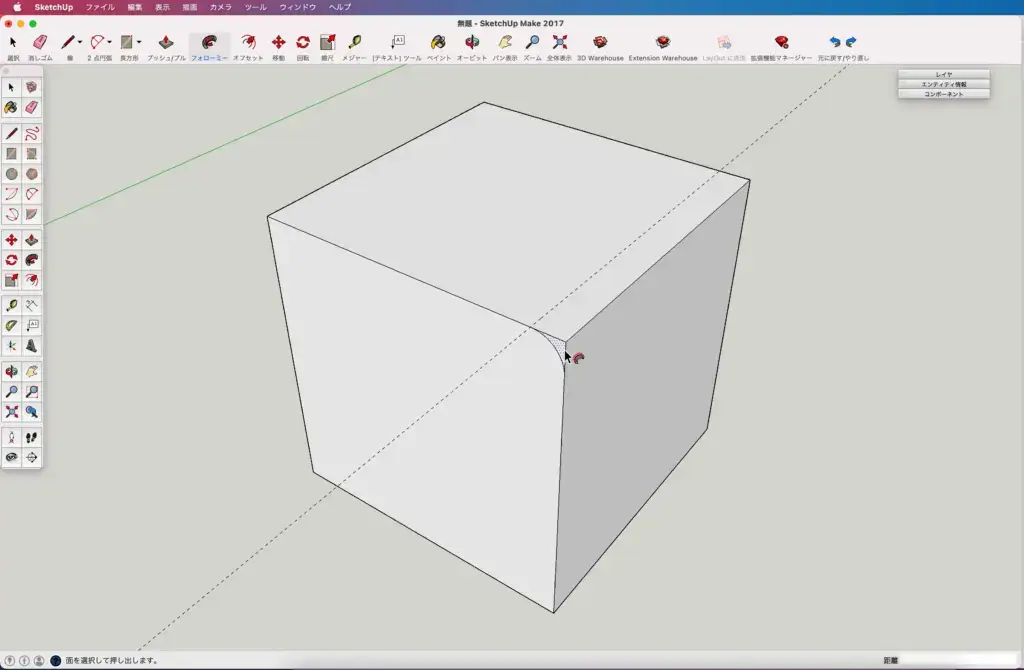Viewport: 1024px width, 670px height.
Task: Open the ウィンドウ menu
Action: click(298, 7)
